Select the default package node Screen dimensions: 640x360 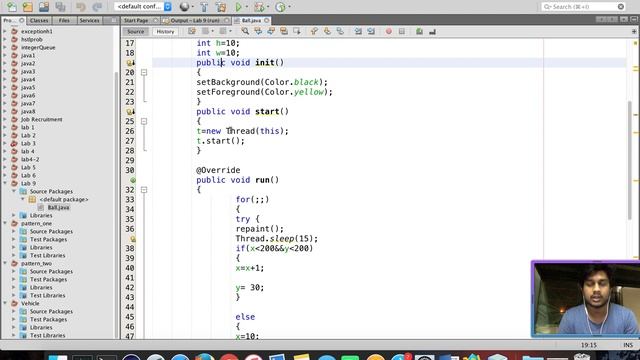click(64, 200)
